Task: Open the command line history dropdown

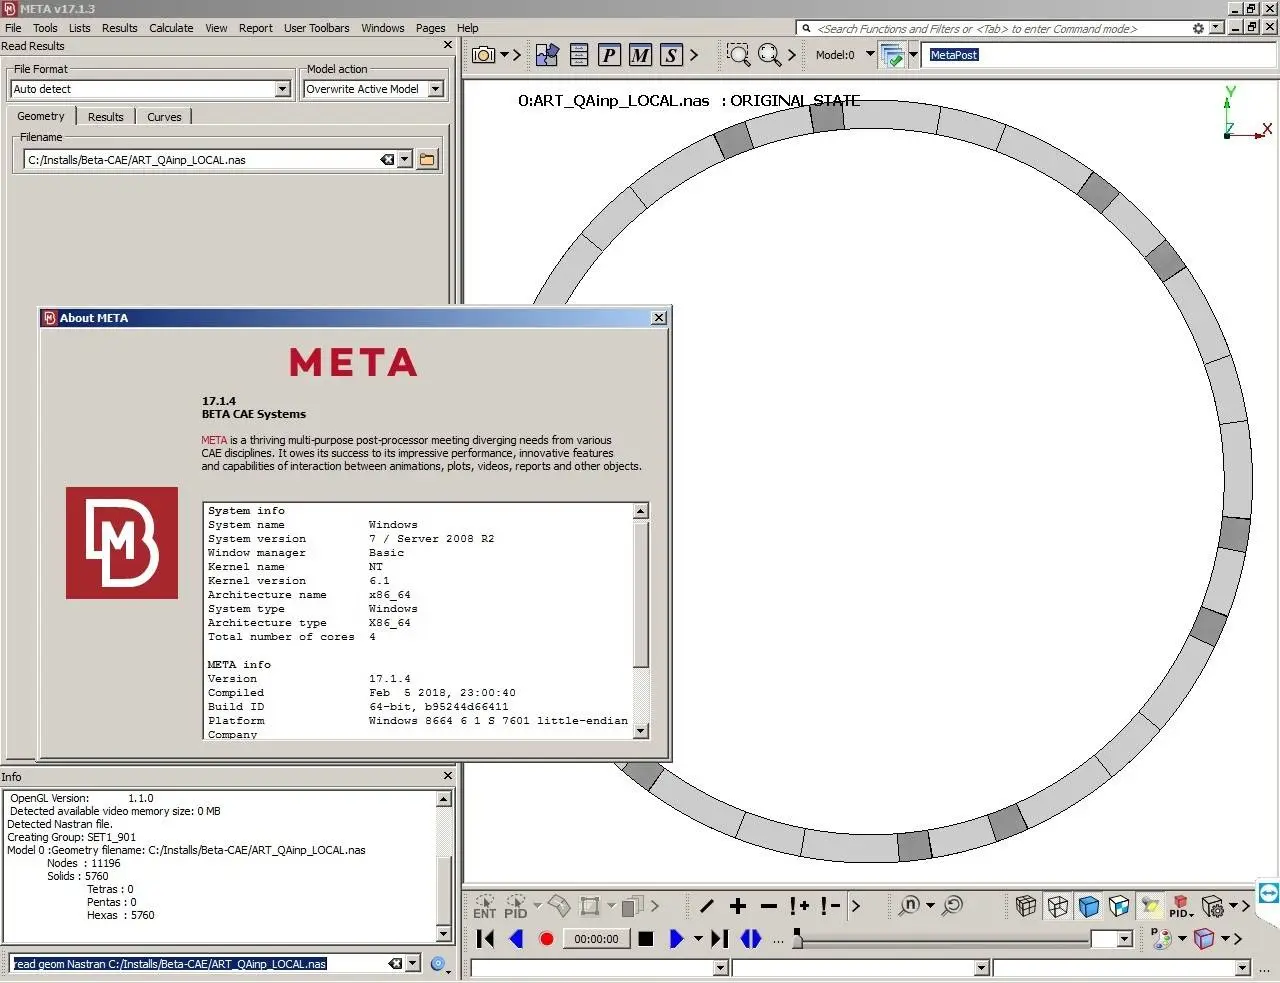Action: click(413, 964)
